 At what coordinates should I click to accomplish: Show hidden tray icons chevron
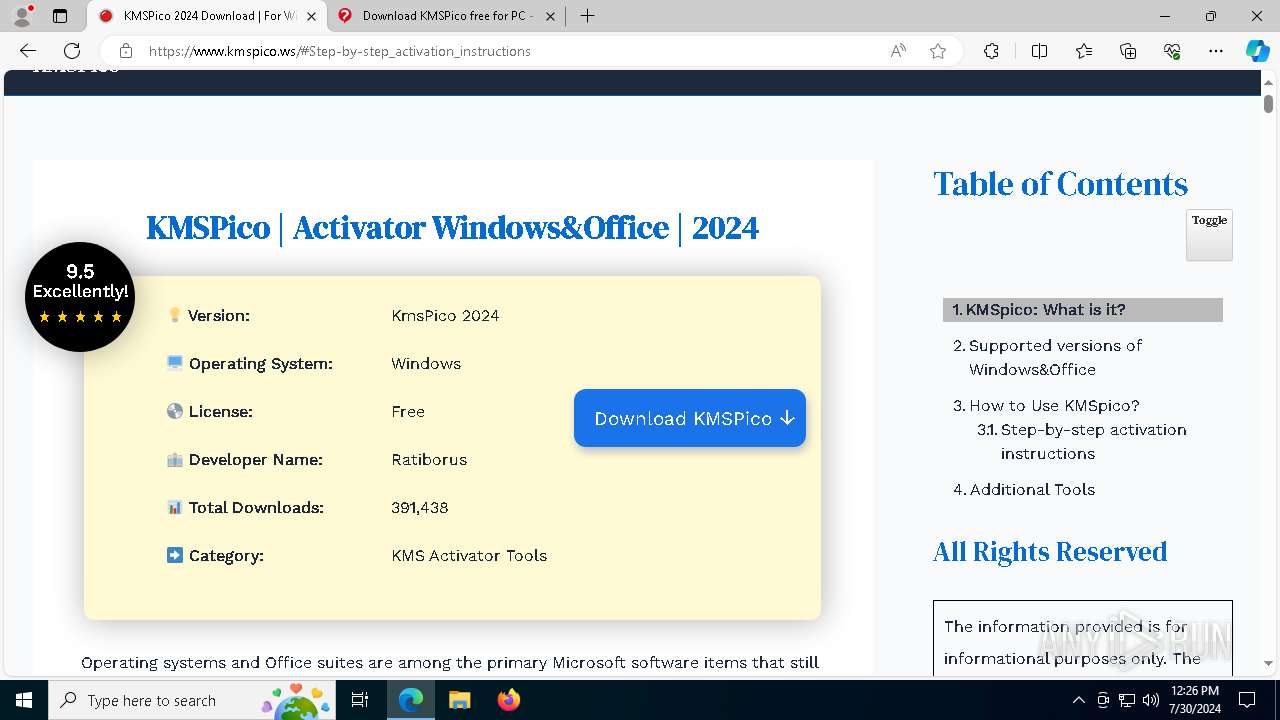click(x=1078, y=700)
